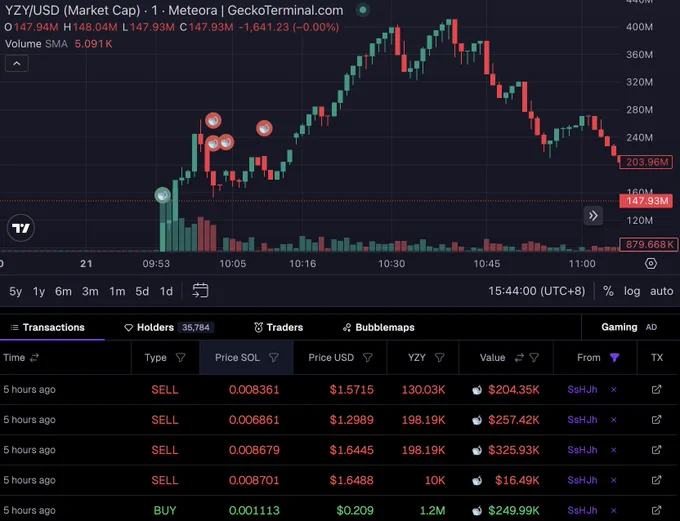The height and width of the screenshot is (521, 680).
Task: Click the Holders count badge 35,784
Action: [x=196, y=327]
